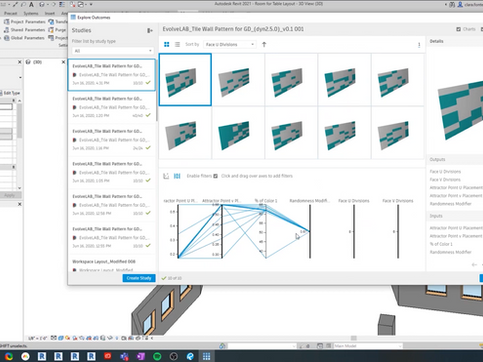Viewport: 483px width, 362px height.
Task: Open Properties type selector dropdown
Action: [20, 77]
